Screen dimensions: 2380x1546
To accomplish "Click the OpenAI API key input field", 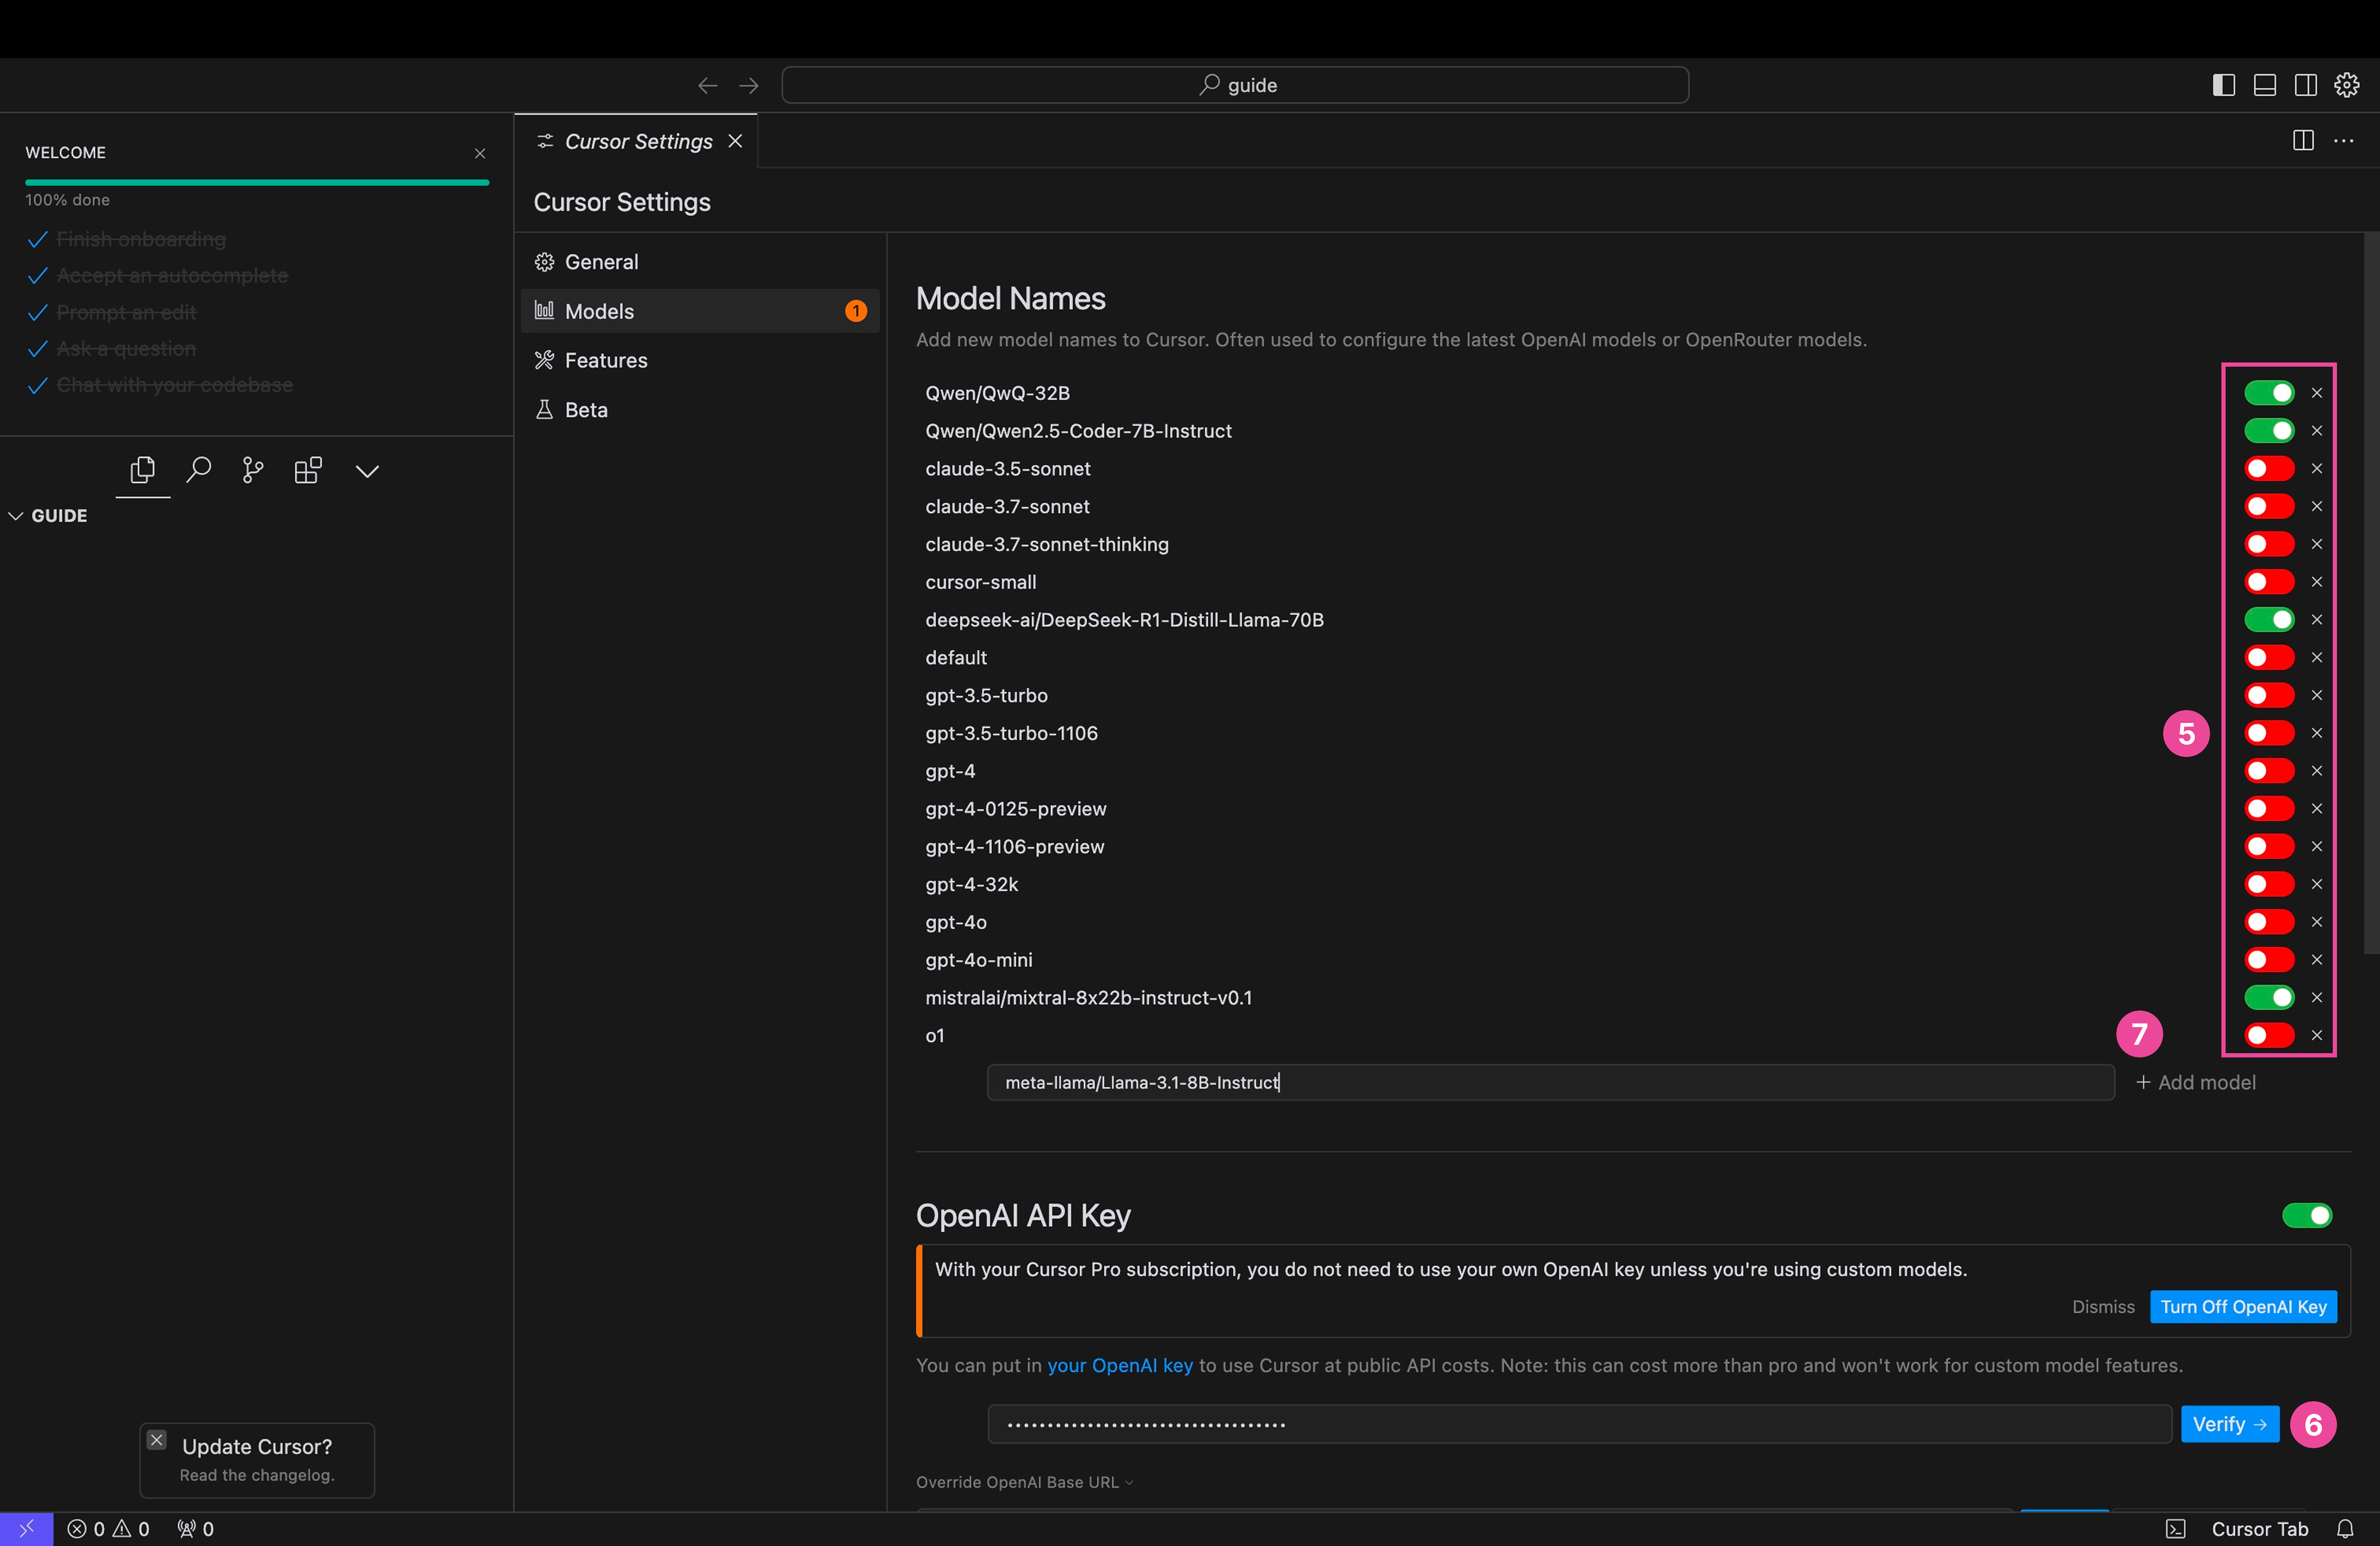I will pos(1580,1424).
